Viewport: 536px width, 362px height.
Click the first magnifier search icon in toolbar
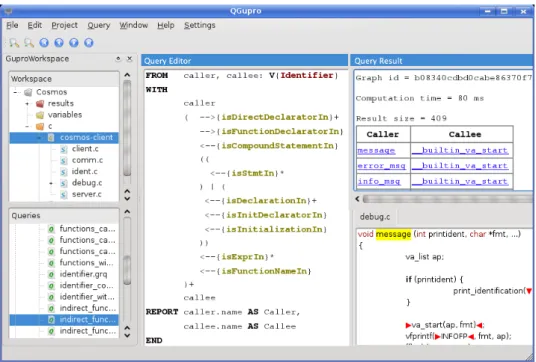14,43
